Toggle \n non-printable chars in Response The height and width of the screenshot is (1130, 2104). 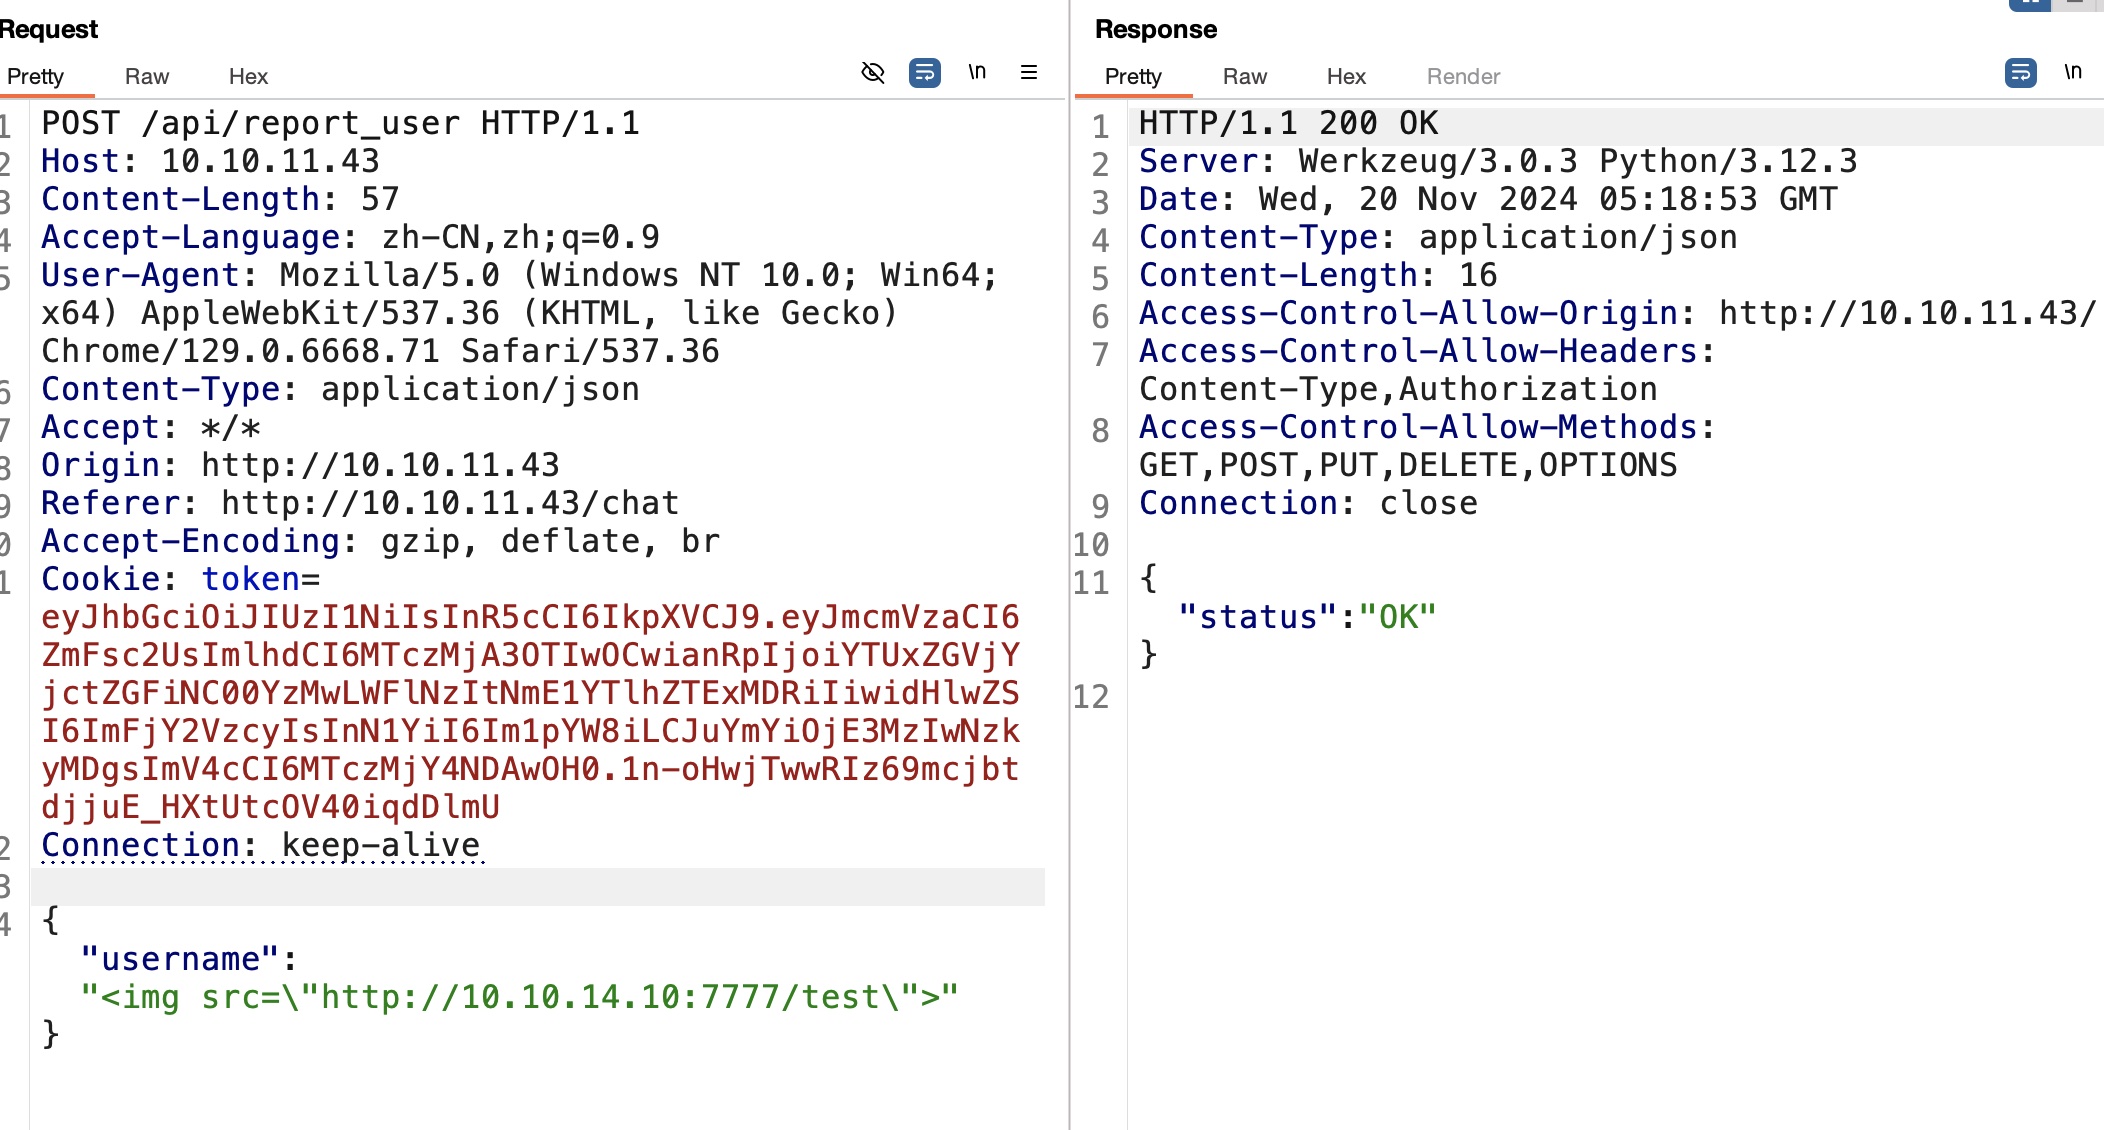click(2073, 72)
